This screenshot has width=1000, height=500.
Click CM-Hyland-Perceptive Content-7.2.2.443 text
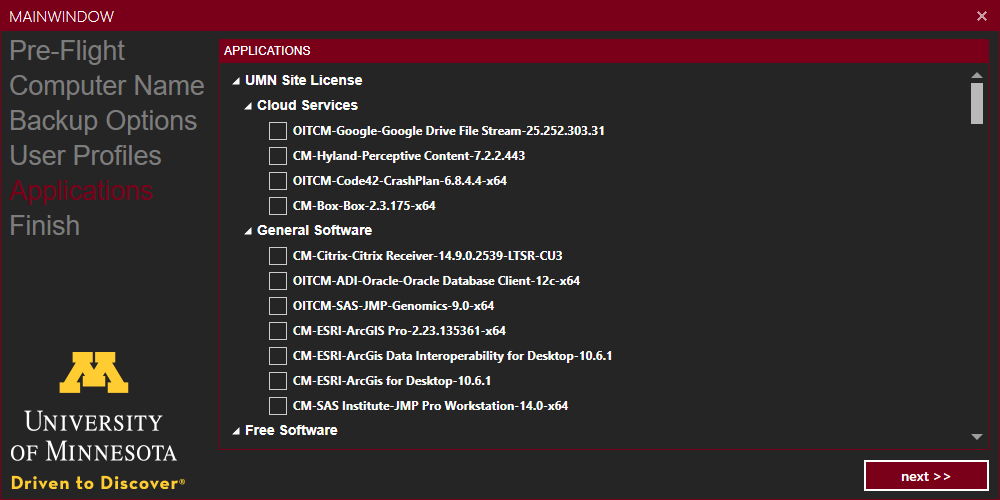[409, 156]
